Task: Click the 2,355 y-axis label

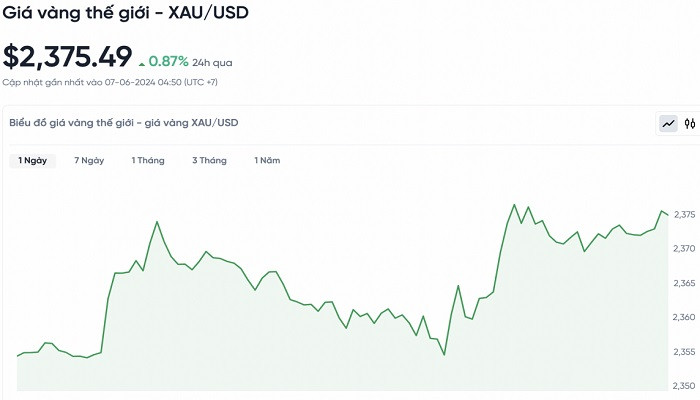Action: (685, 352)
